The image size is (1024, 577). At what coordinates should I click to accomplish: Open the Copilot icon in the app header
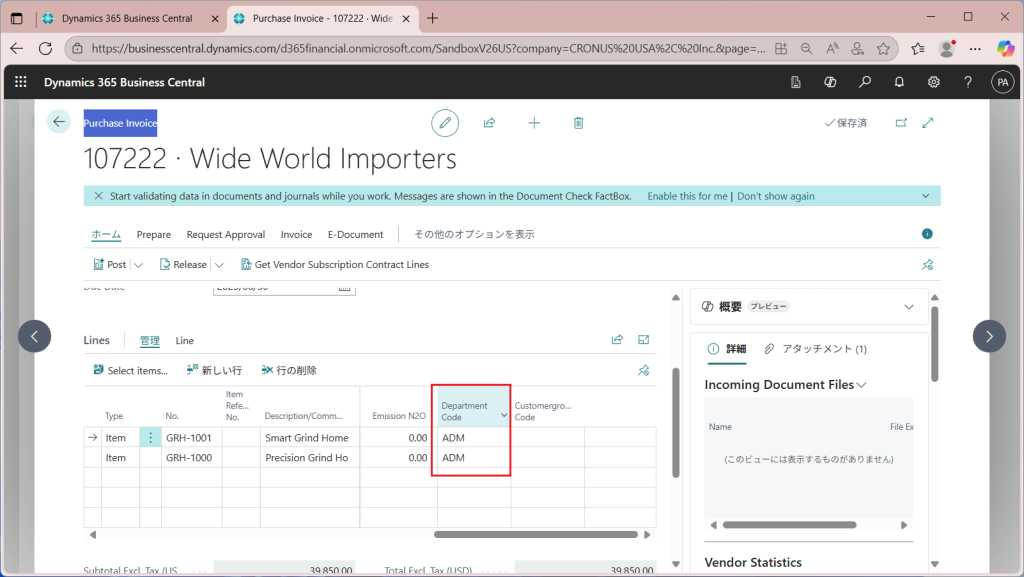(x=830, y=82)
